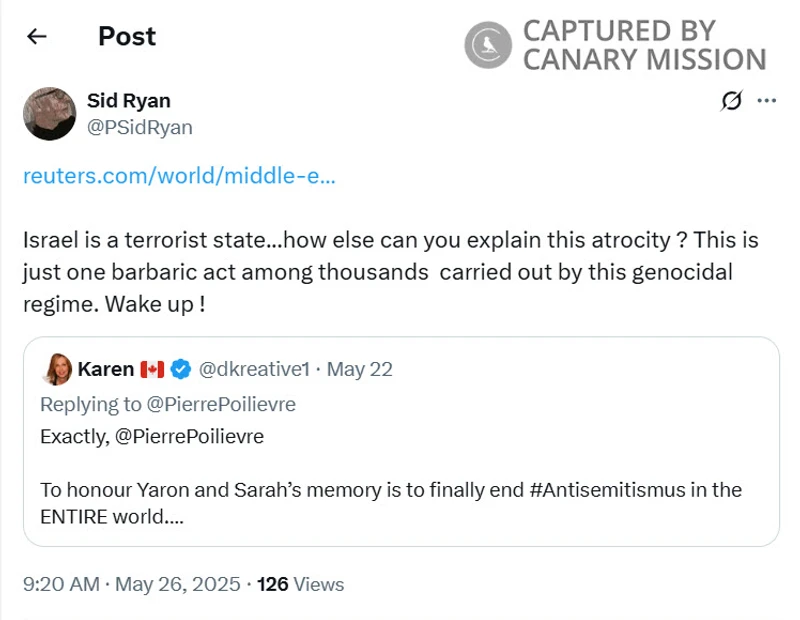The image size is (800, 620).
Task: Click the back arrow icon
Action: click(x=37, y=37)
